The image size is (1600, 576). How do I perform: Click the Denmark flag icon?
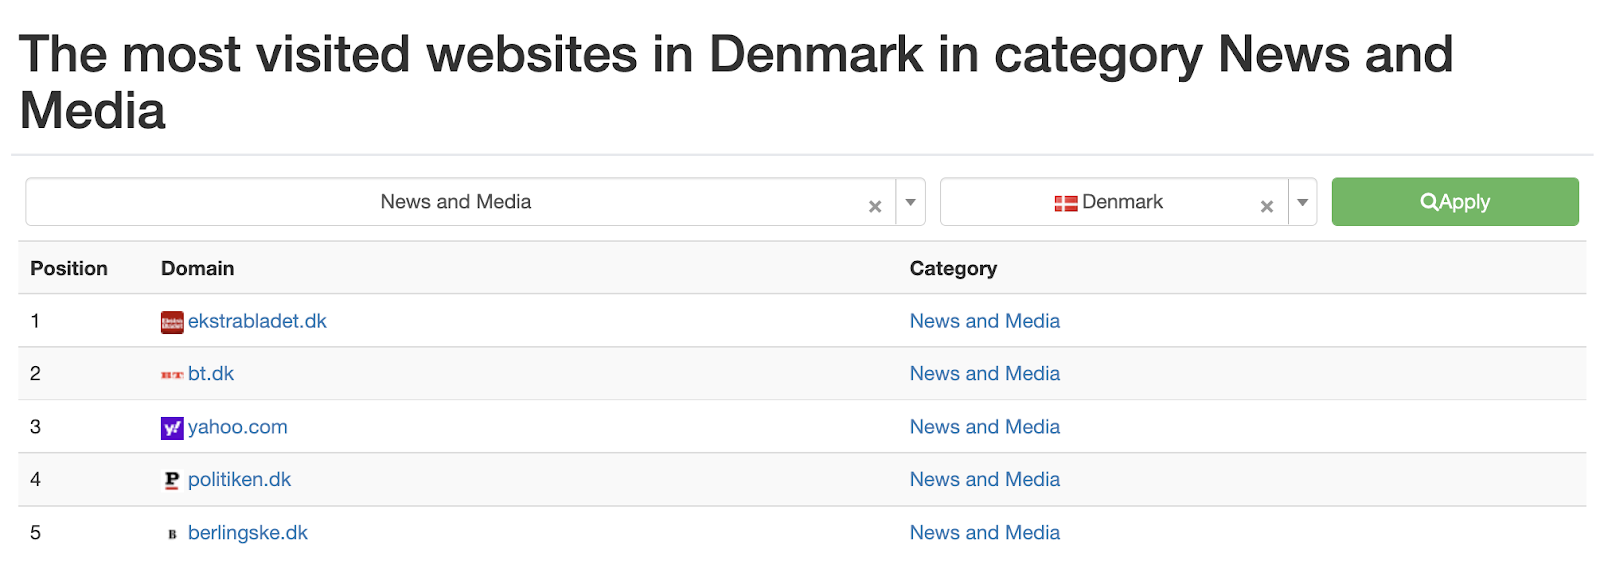[x=1065, y=203]
